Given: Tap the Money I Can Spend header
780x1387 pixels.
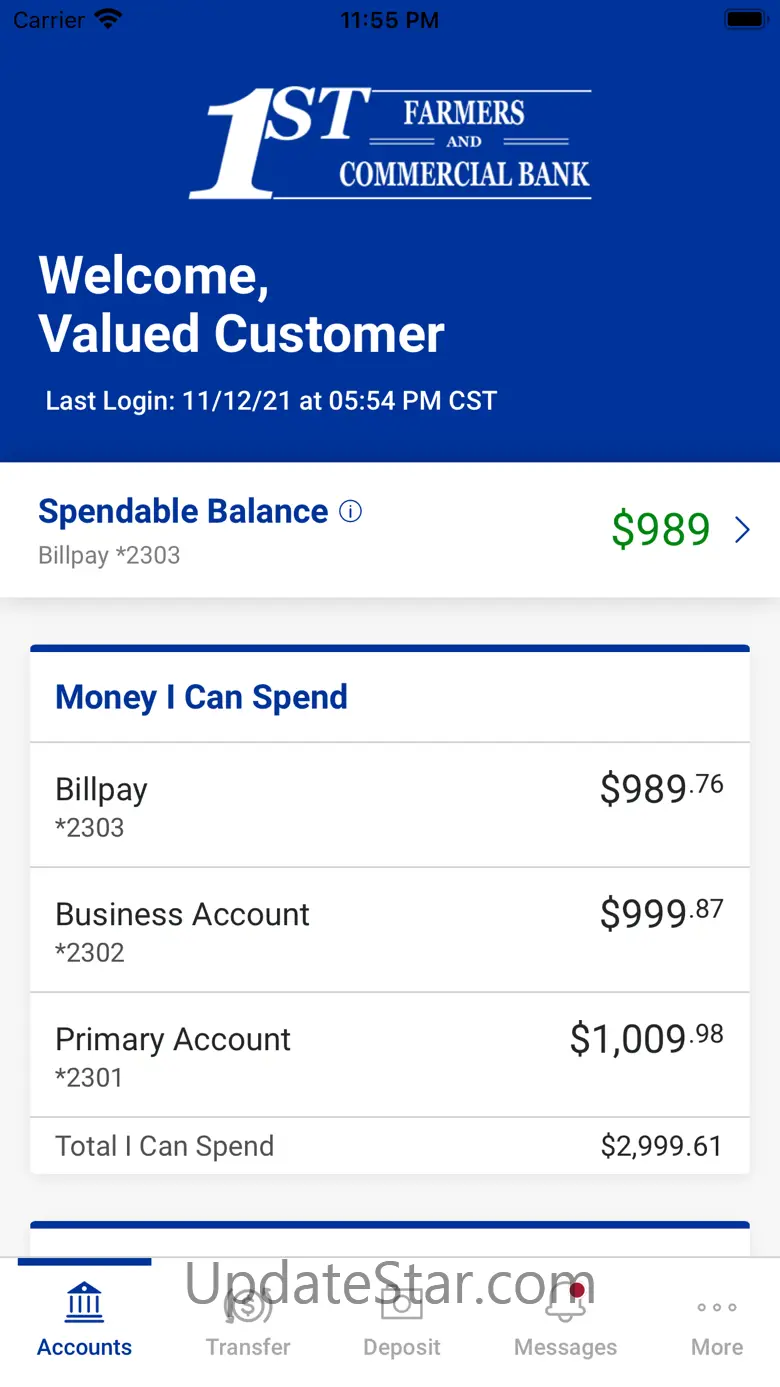Looking at the screenshot, I should [x=201, y=697].
